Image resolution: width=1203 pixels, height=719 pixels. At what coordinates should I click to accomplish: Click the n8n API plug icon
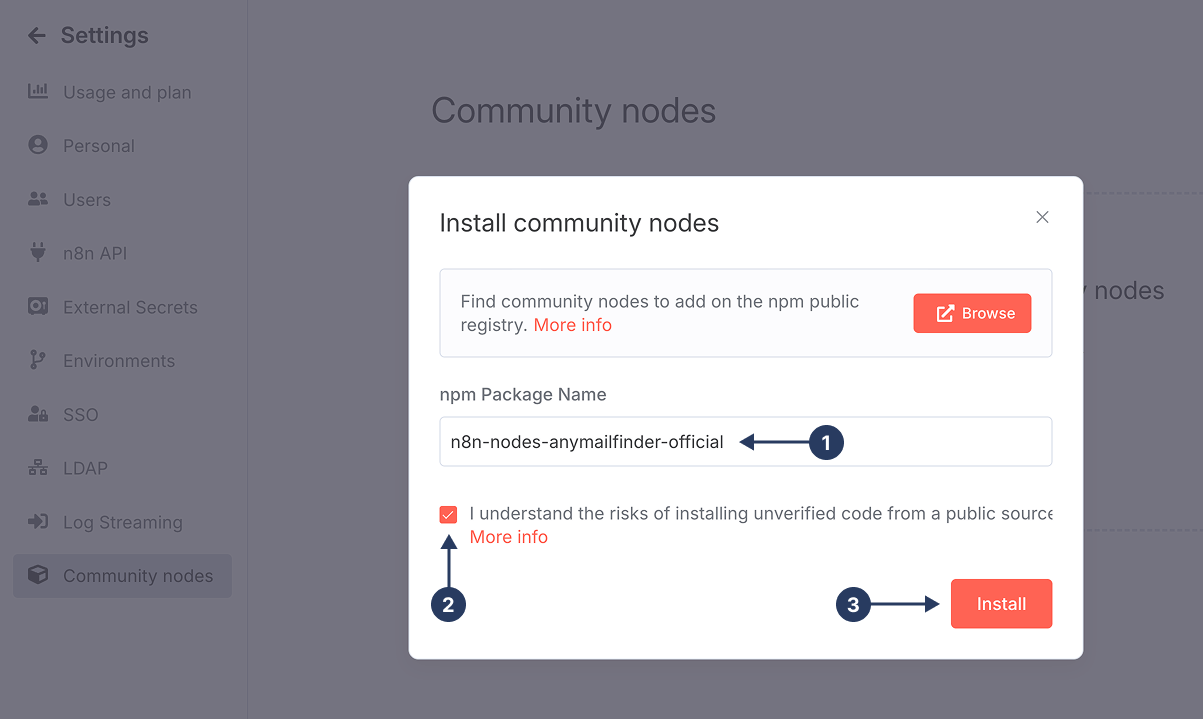tap(38, 253)
